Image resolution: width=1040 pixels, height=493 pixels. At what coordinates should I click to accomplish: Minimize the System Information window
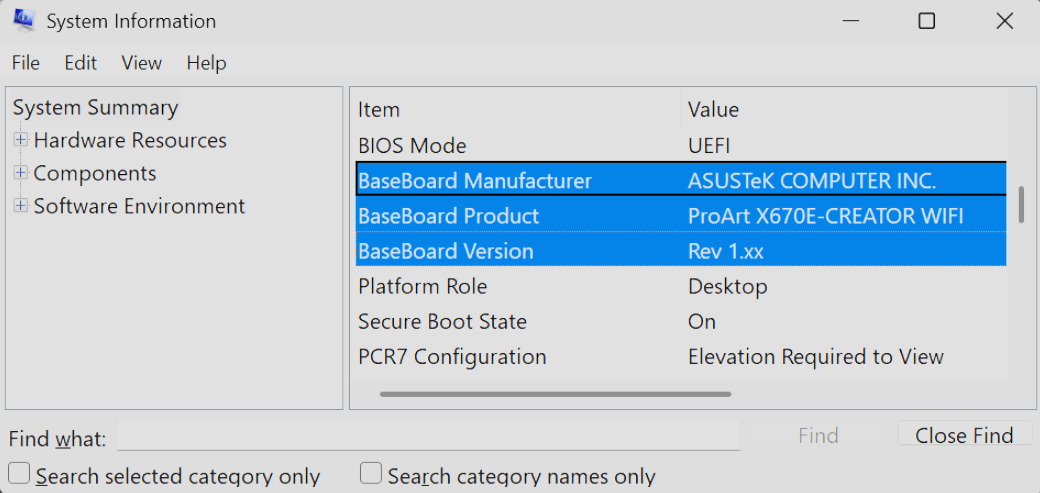click(851, 21)
